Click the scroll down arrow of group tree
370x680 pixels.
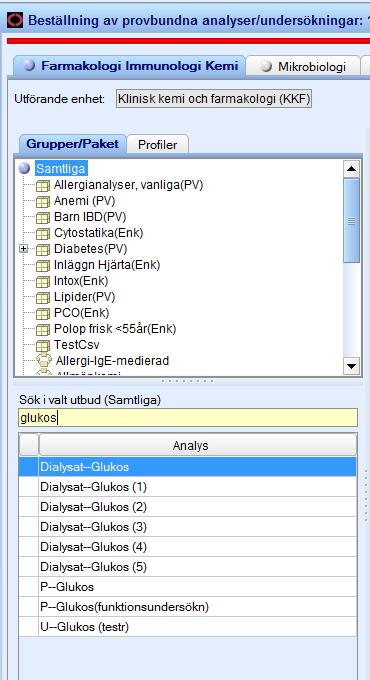pos(351,366)
